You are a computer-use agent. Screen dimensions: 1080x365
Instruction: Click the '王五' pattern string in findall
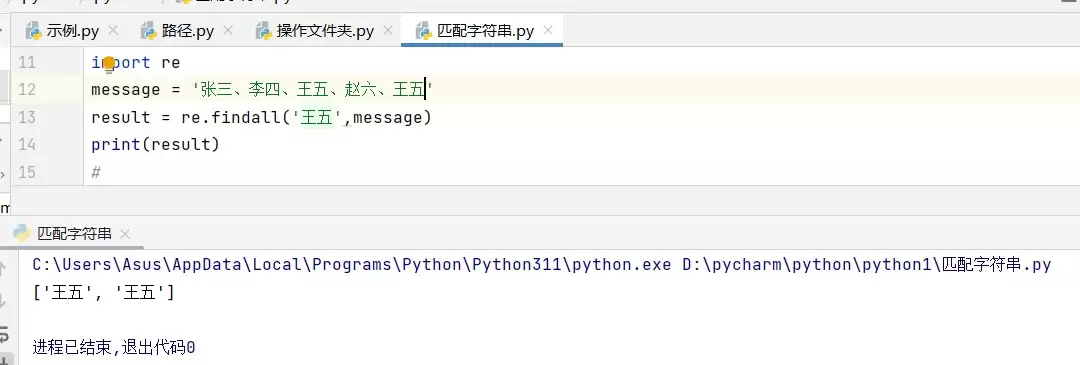[x=318, y=117]
